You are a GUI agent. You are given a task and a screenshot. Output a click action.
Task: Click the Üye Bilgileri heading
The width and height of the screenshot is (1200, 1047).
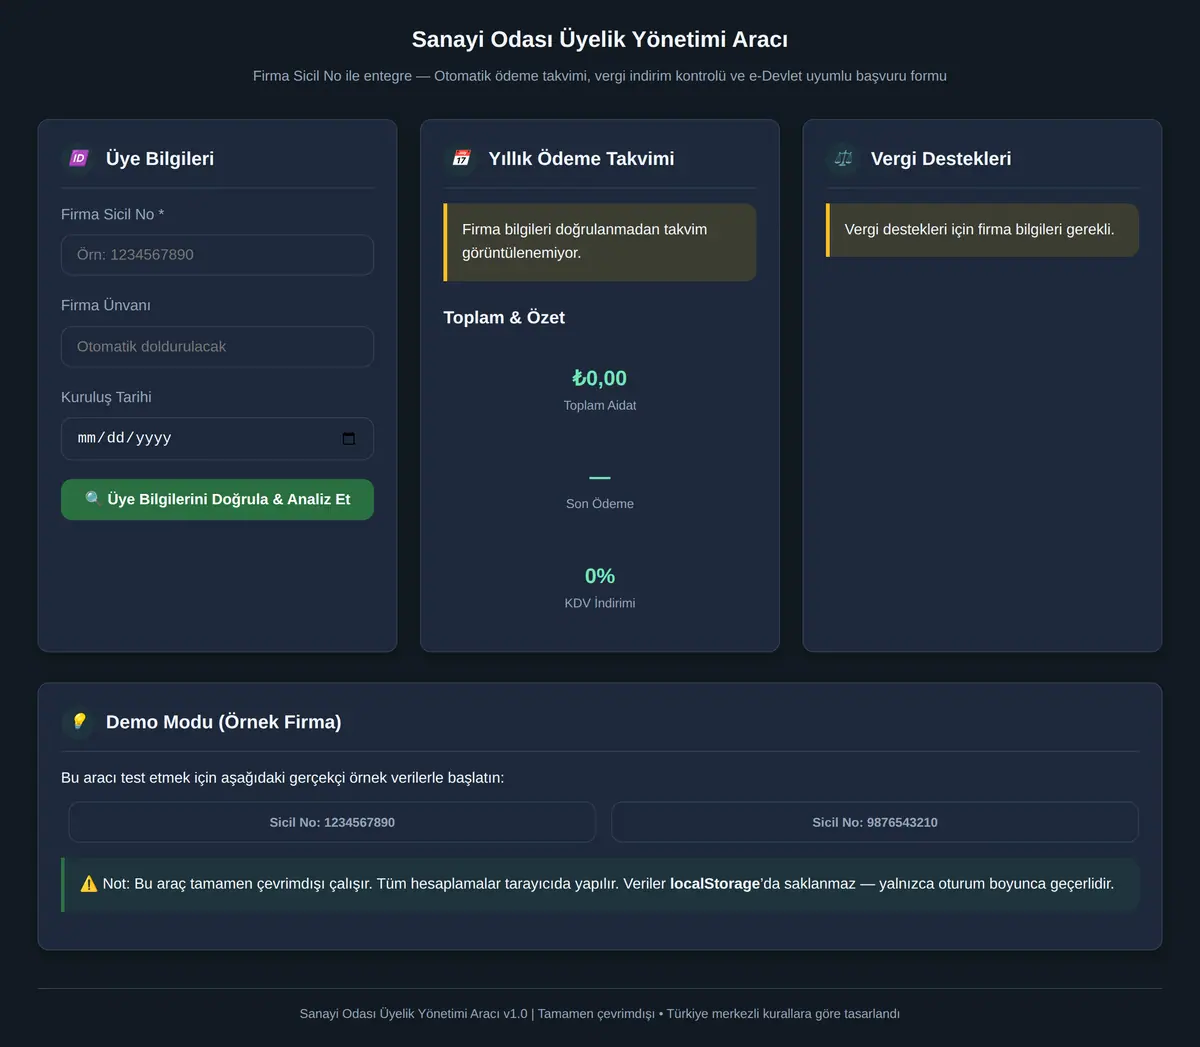click(x=160, y=158)
